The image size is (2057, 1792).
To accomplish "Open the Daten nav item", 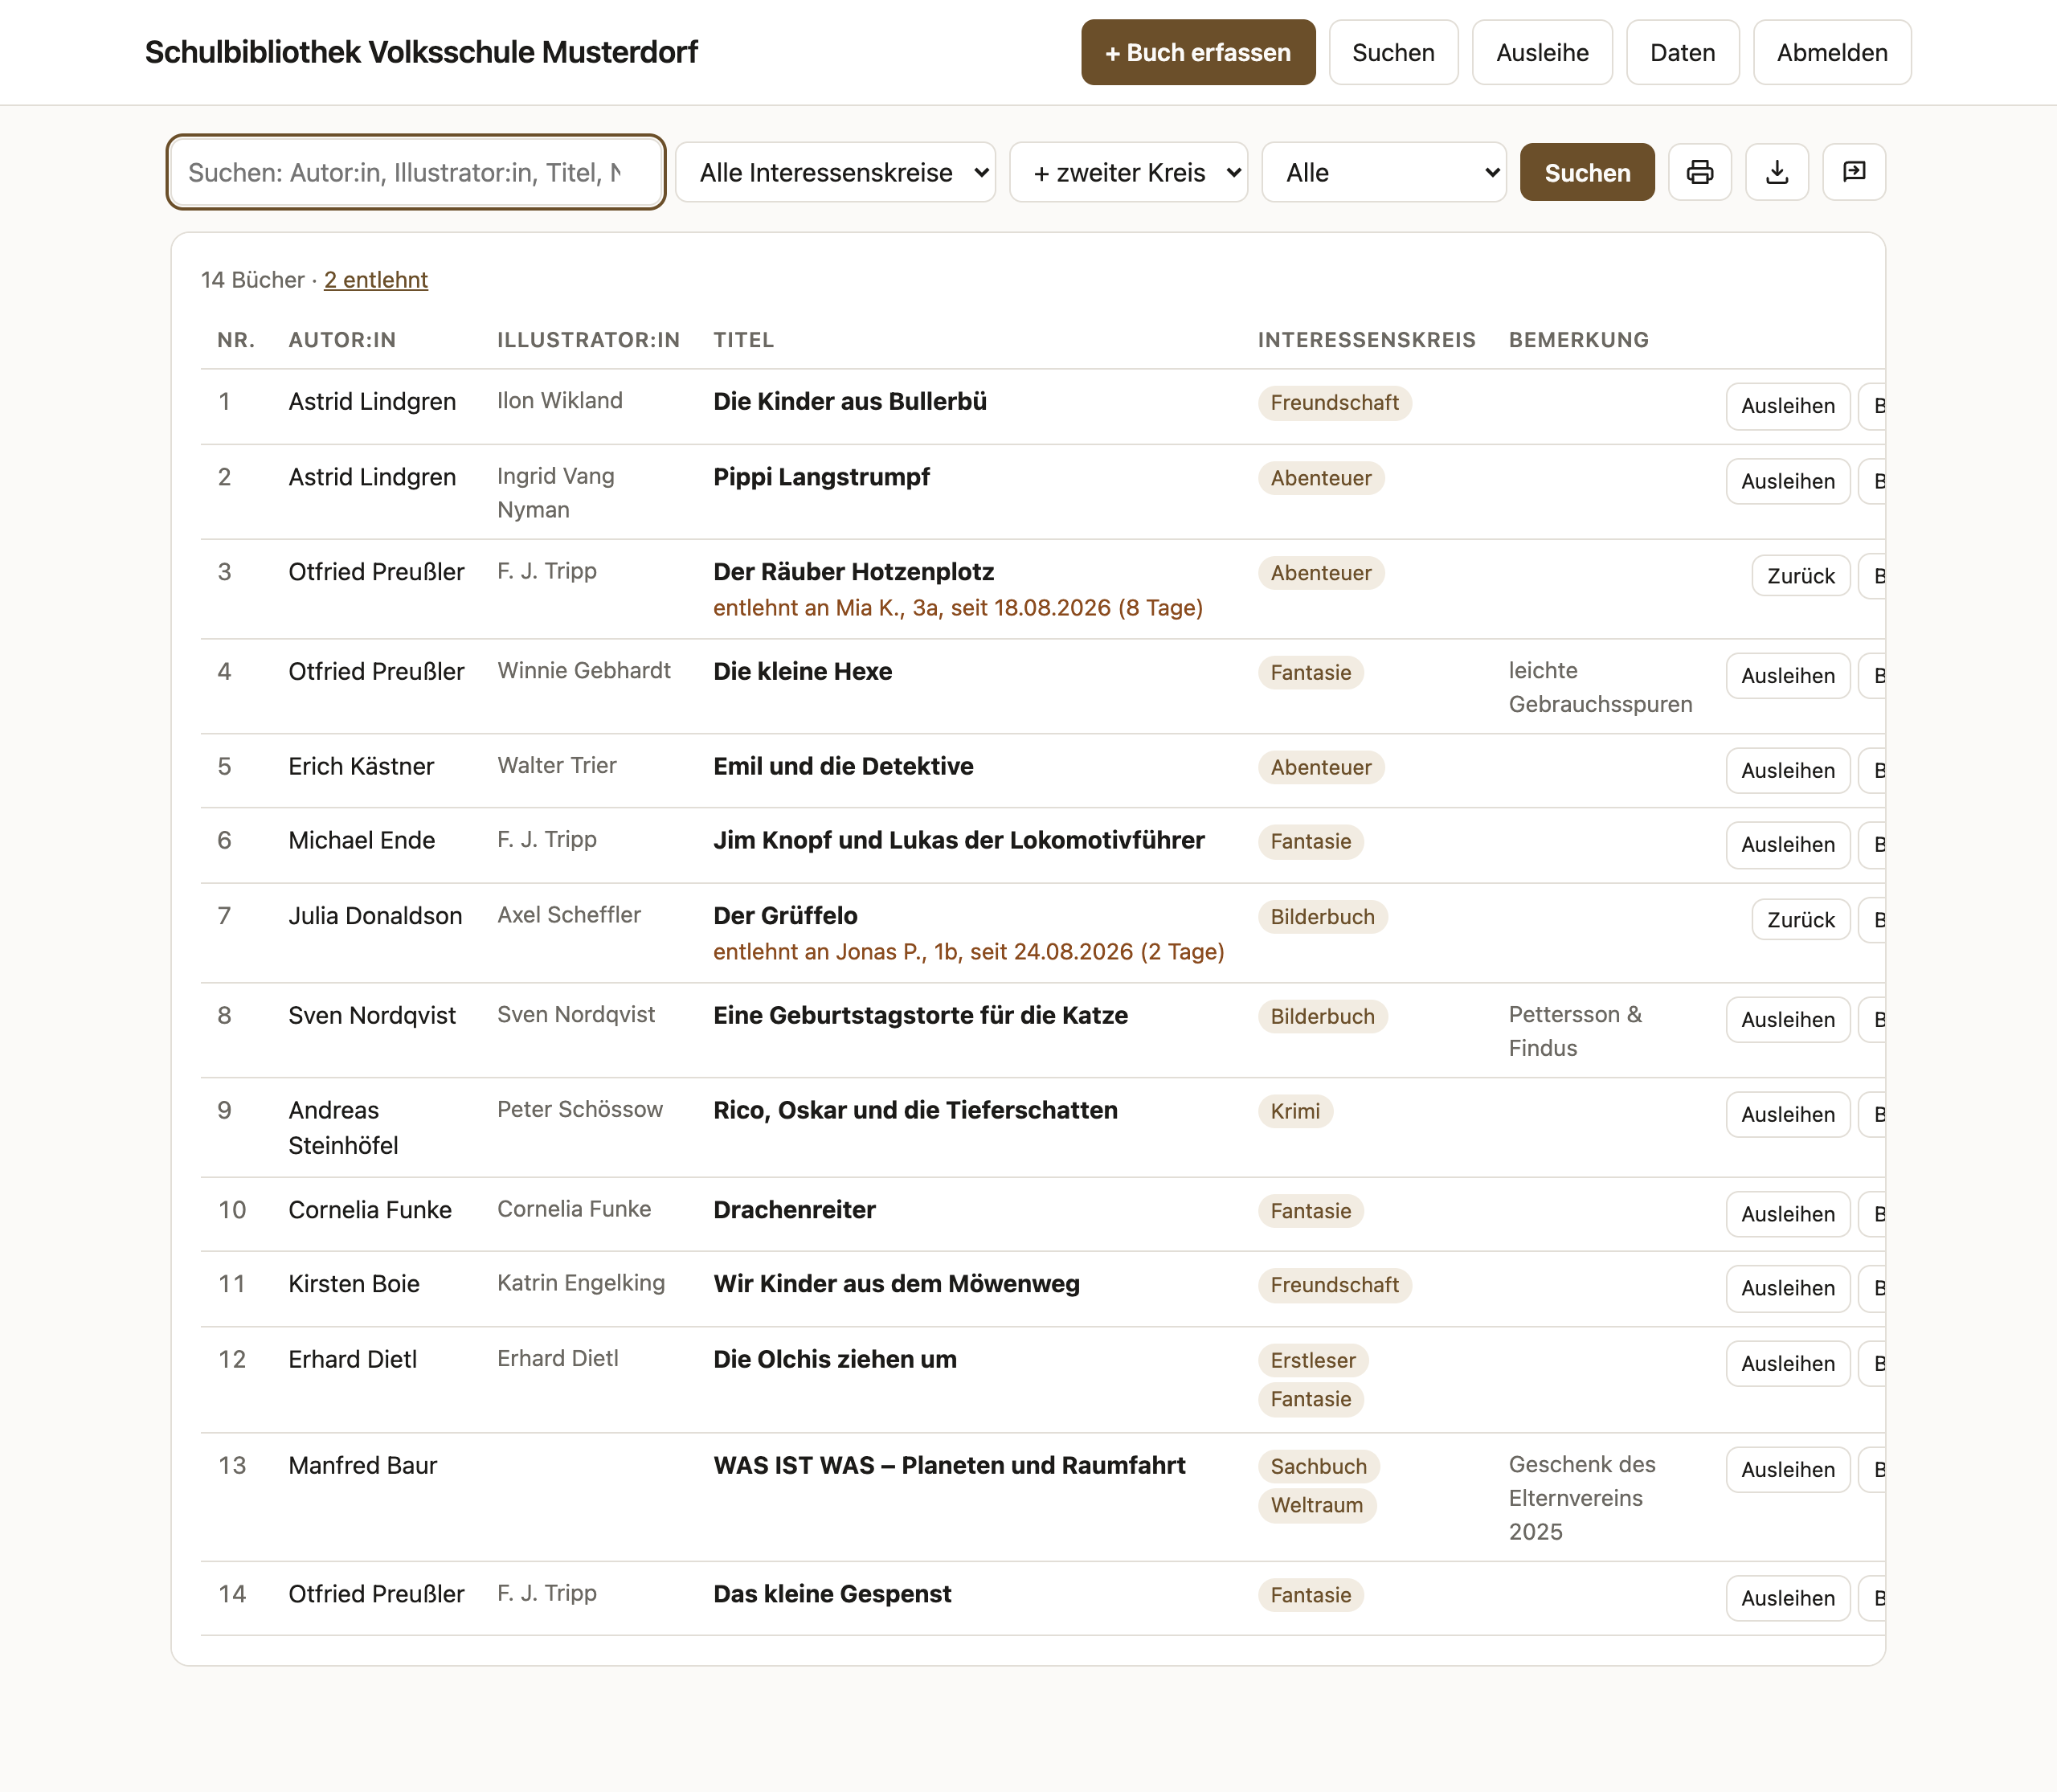I will (x=1682, y=52).
